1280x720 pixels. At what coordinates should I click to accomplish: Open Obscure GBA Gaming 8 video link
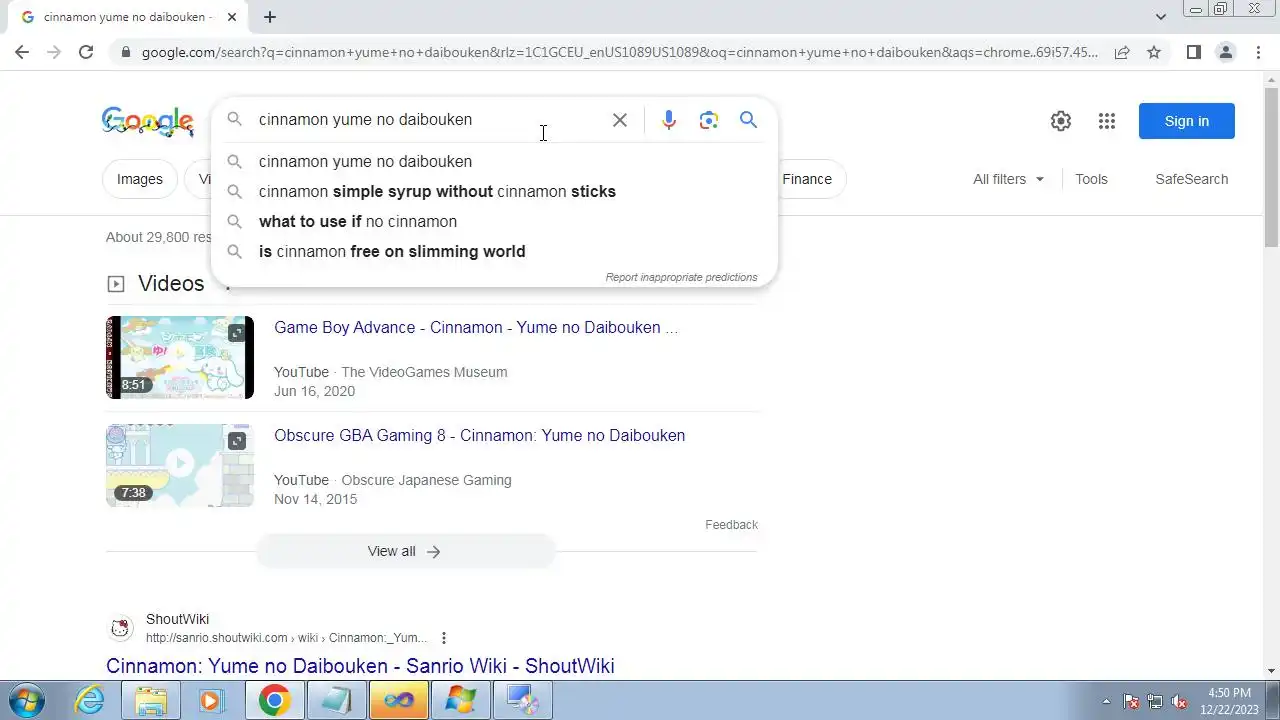[479, 435]
